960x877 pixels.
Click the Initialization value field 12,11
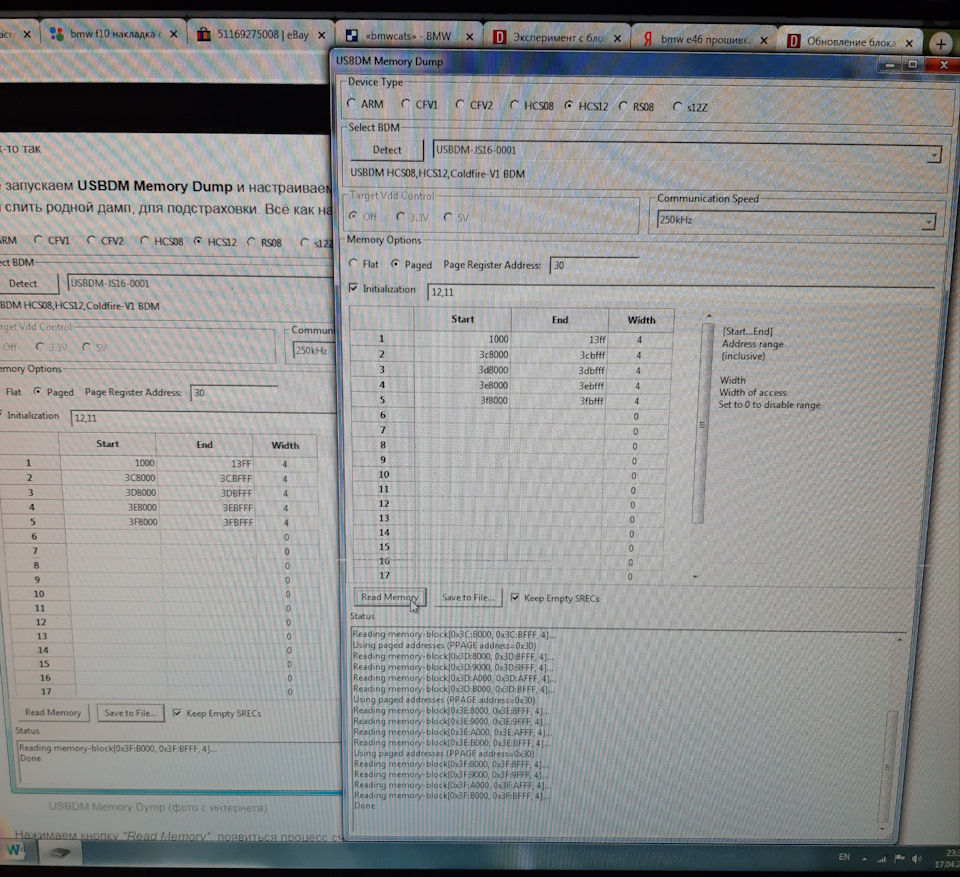click(680, 292)
